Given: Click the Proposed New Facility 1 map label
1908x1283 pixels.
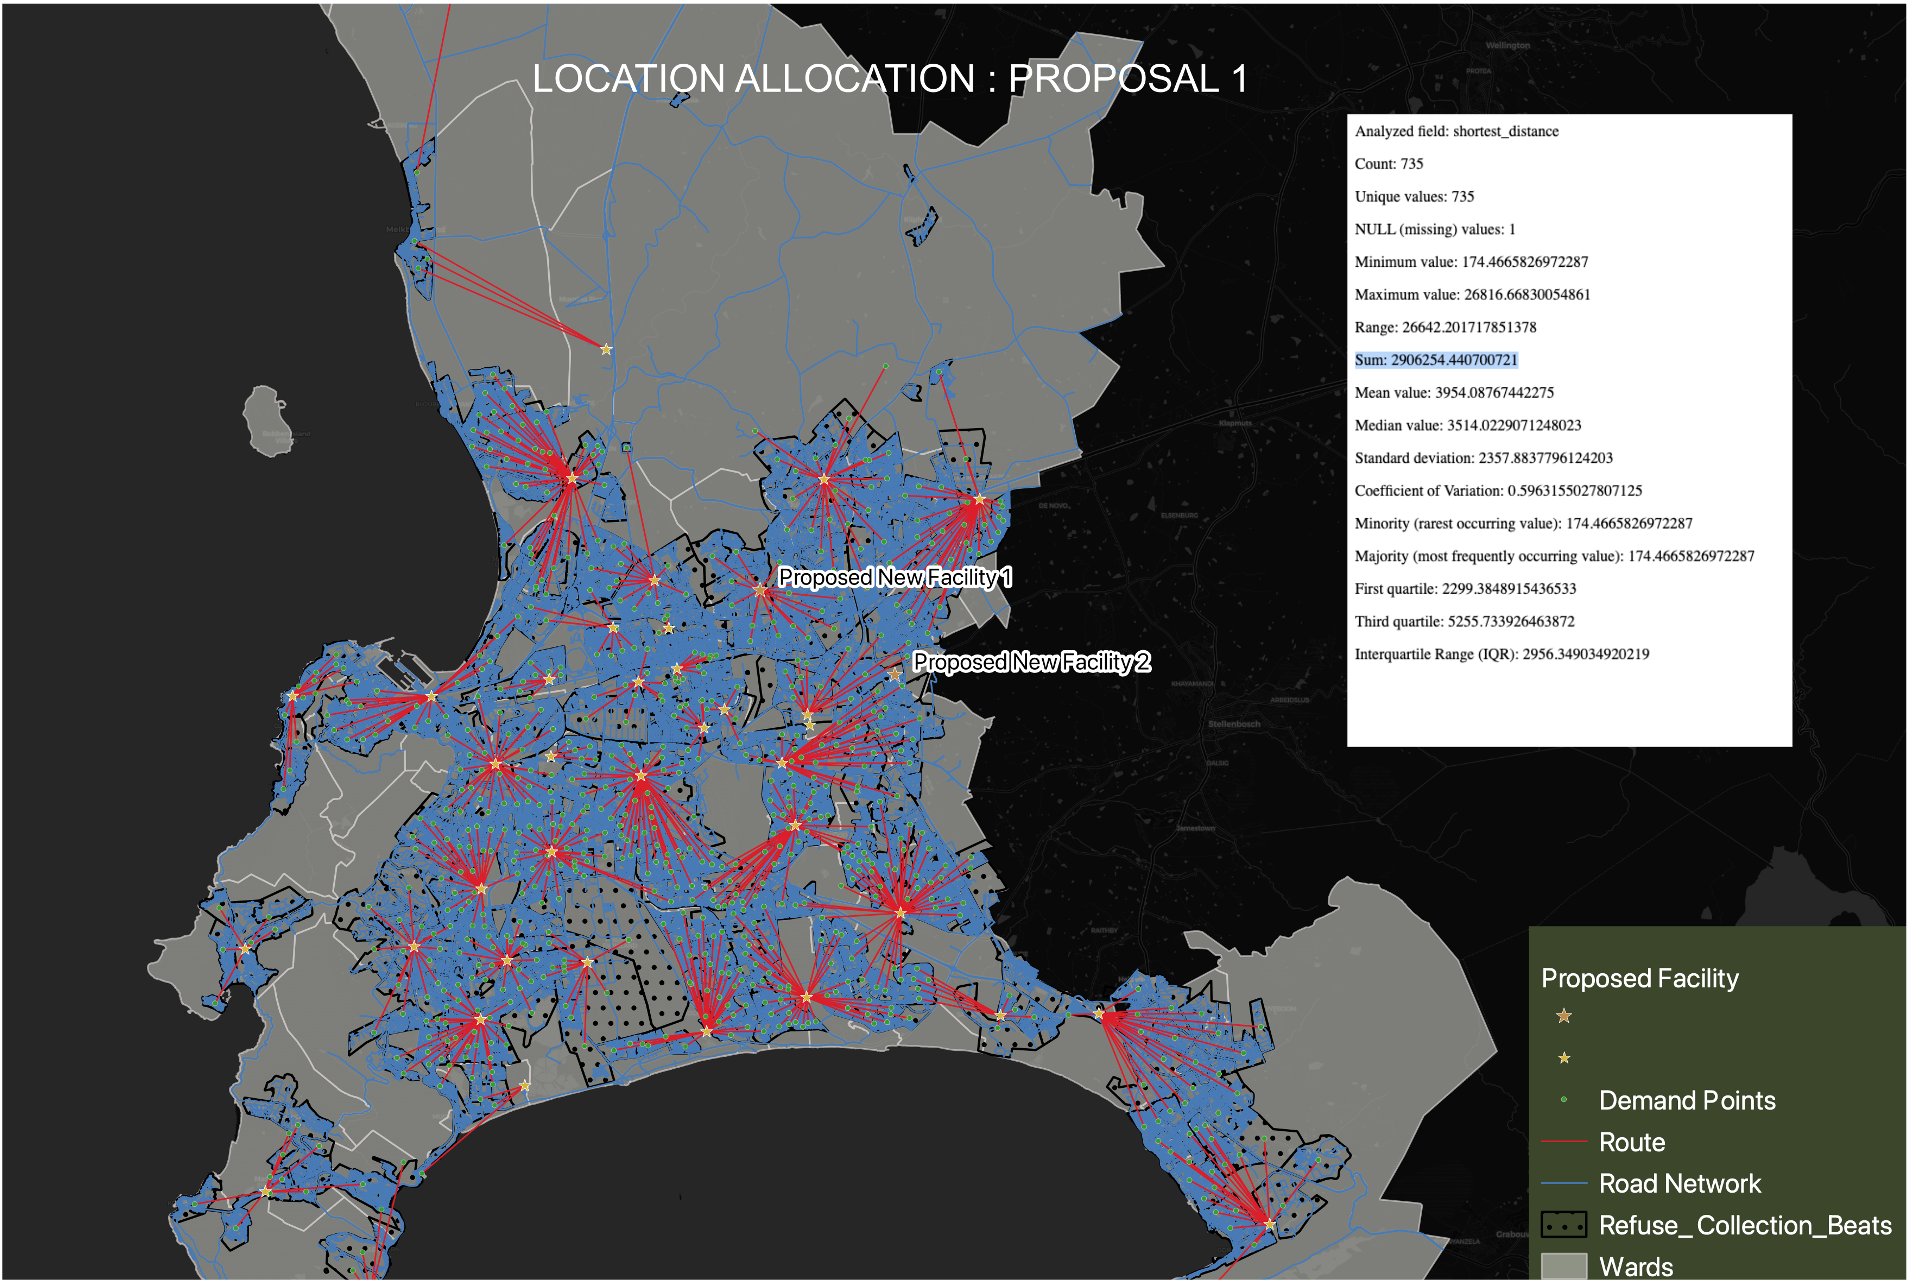Looking at the screenshot, I should 895,577.
